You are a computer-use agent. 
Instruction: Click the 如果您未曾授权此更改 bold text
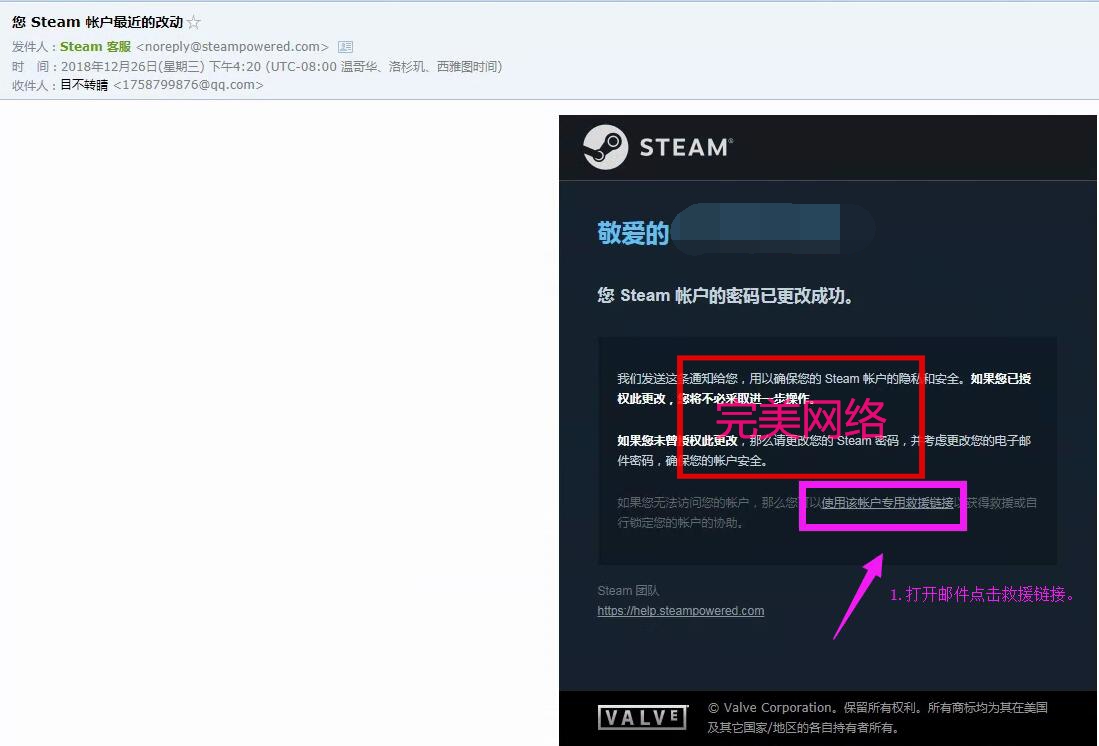click(x=677, y=440)
